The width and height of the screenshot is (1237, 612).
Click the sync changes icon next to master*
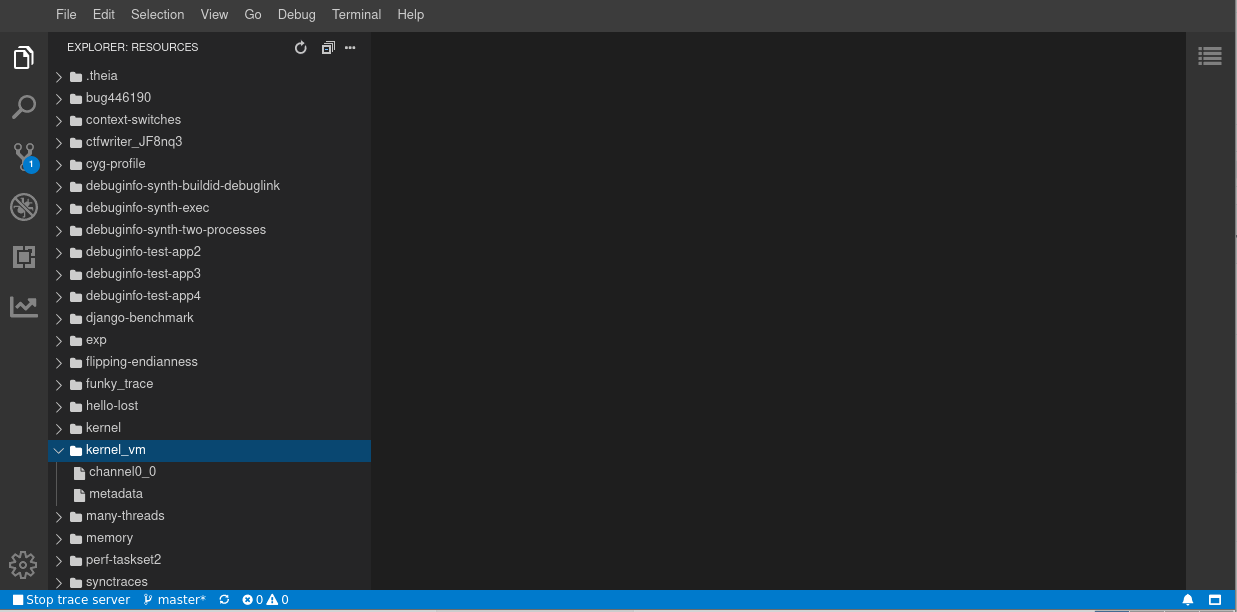(x=224, y=599)
